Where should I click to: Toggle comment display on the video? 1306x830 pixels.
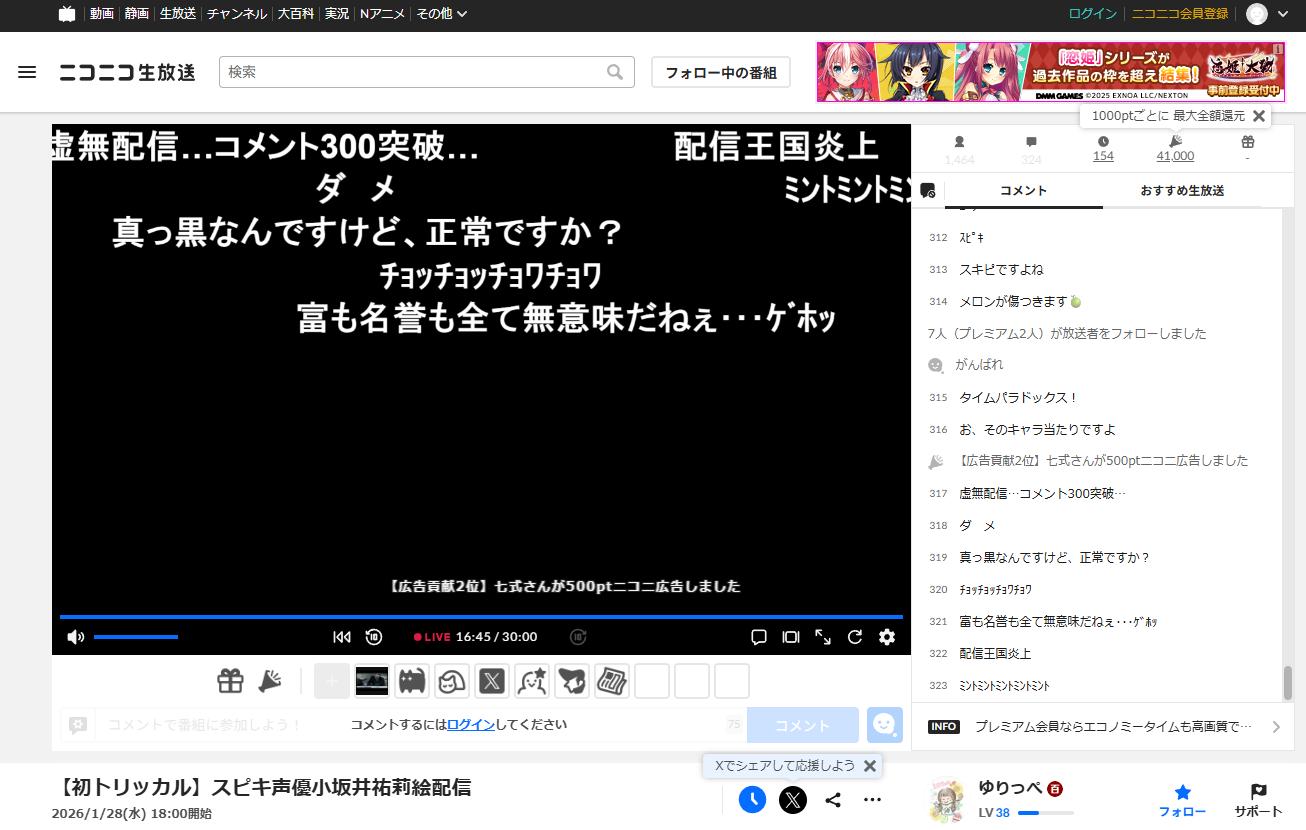759,637
